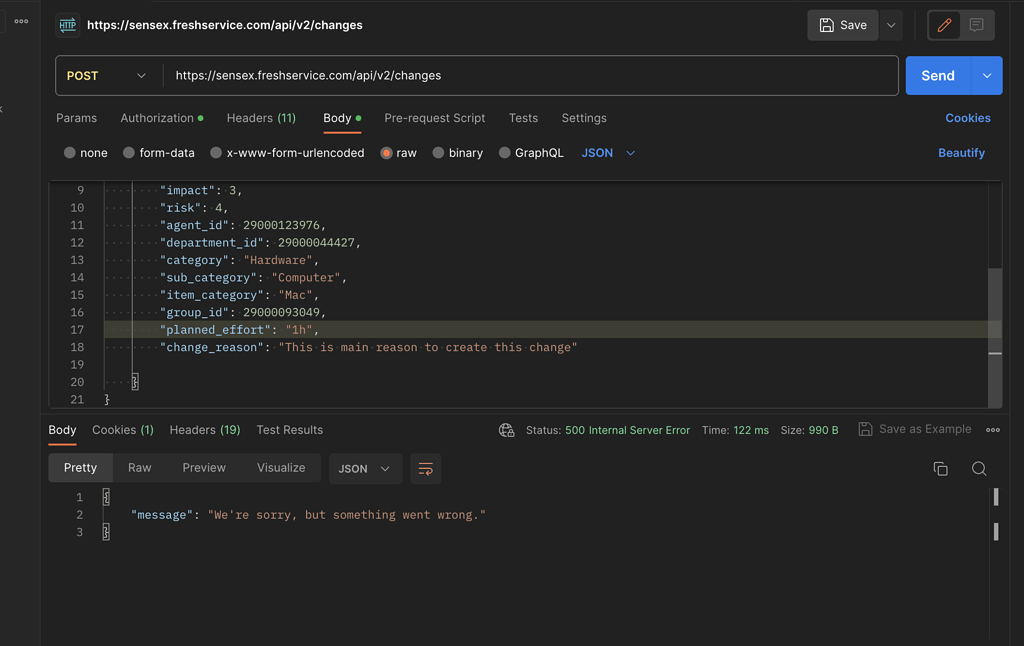Click the network globe icon

(x=507, y=430)
